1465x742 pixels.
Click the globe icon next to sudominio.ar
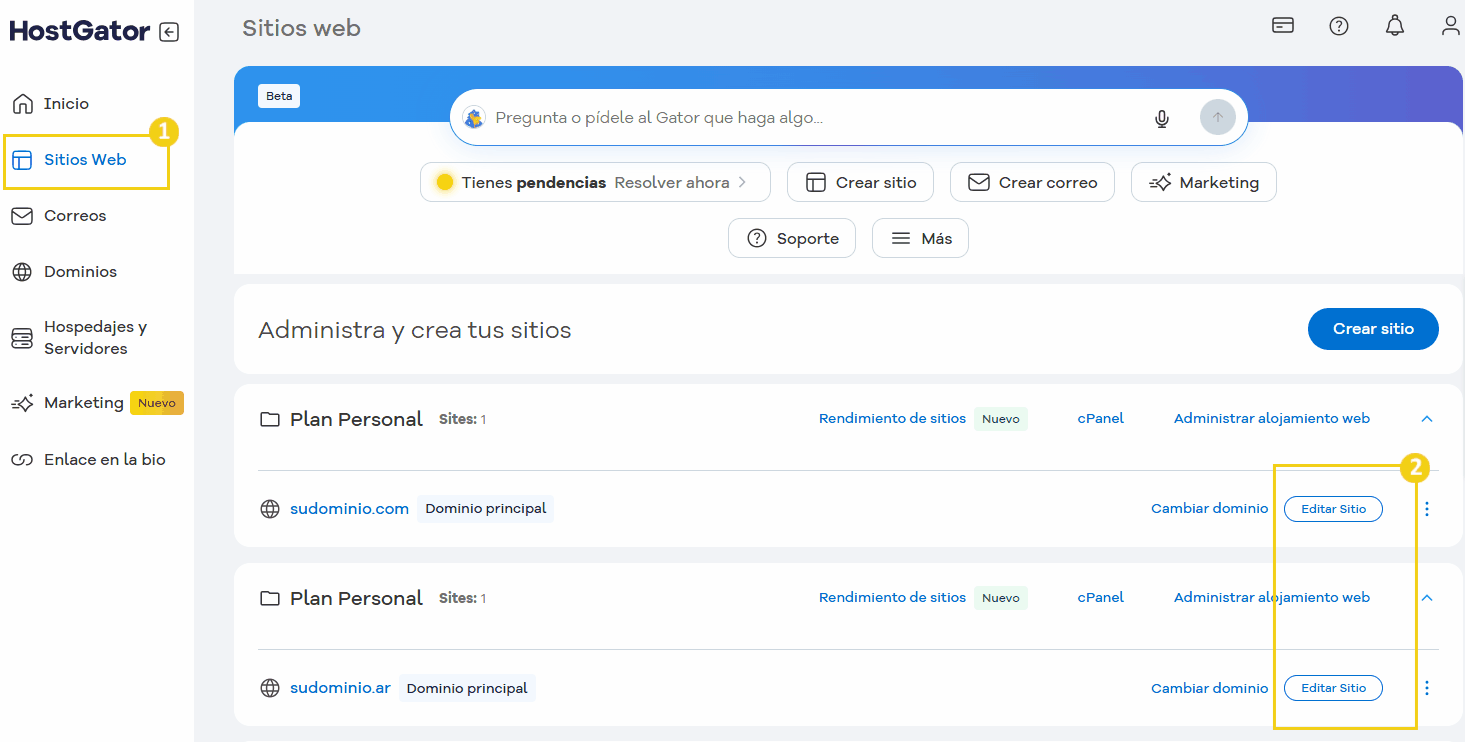269,687
